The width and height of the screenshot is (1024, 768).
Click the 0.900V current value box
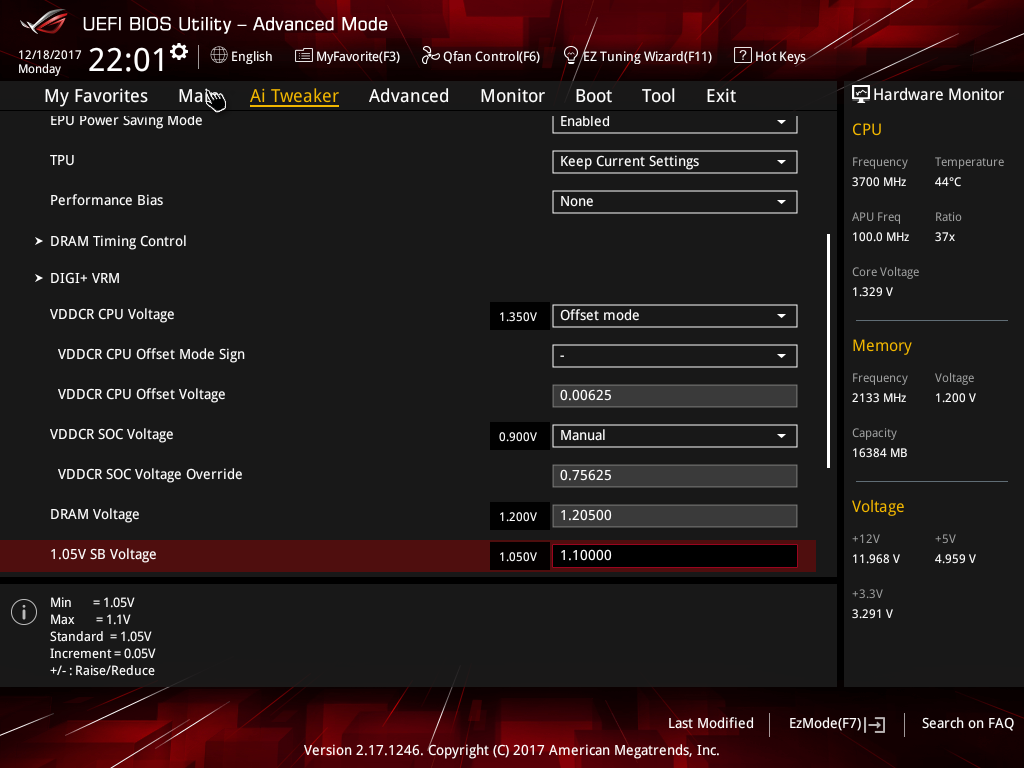point(519,436)
